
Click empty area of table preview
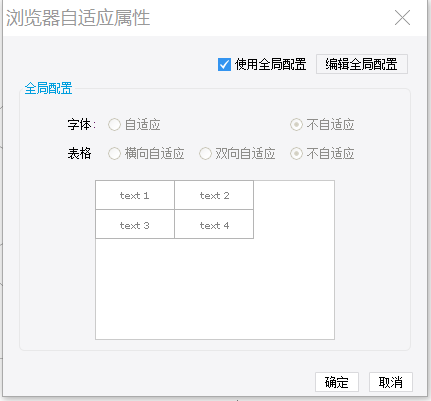pyautogui.click(x=215, y=289)
